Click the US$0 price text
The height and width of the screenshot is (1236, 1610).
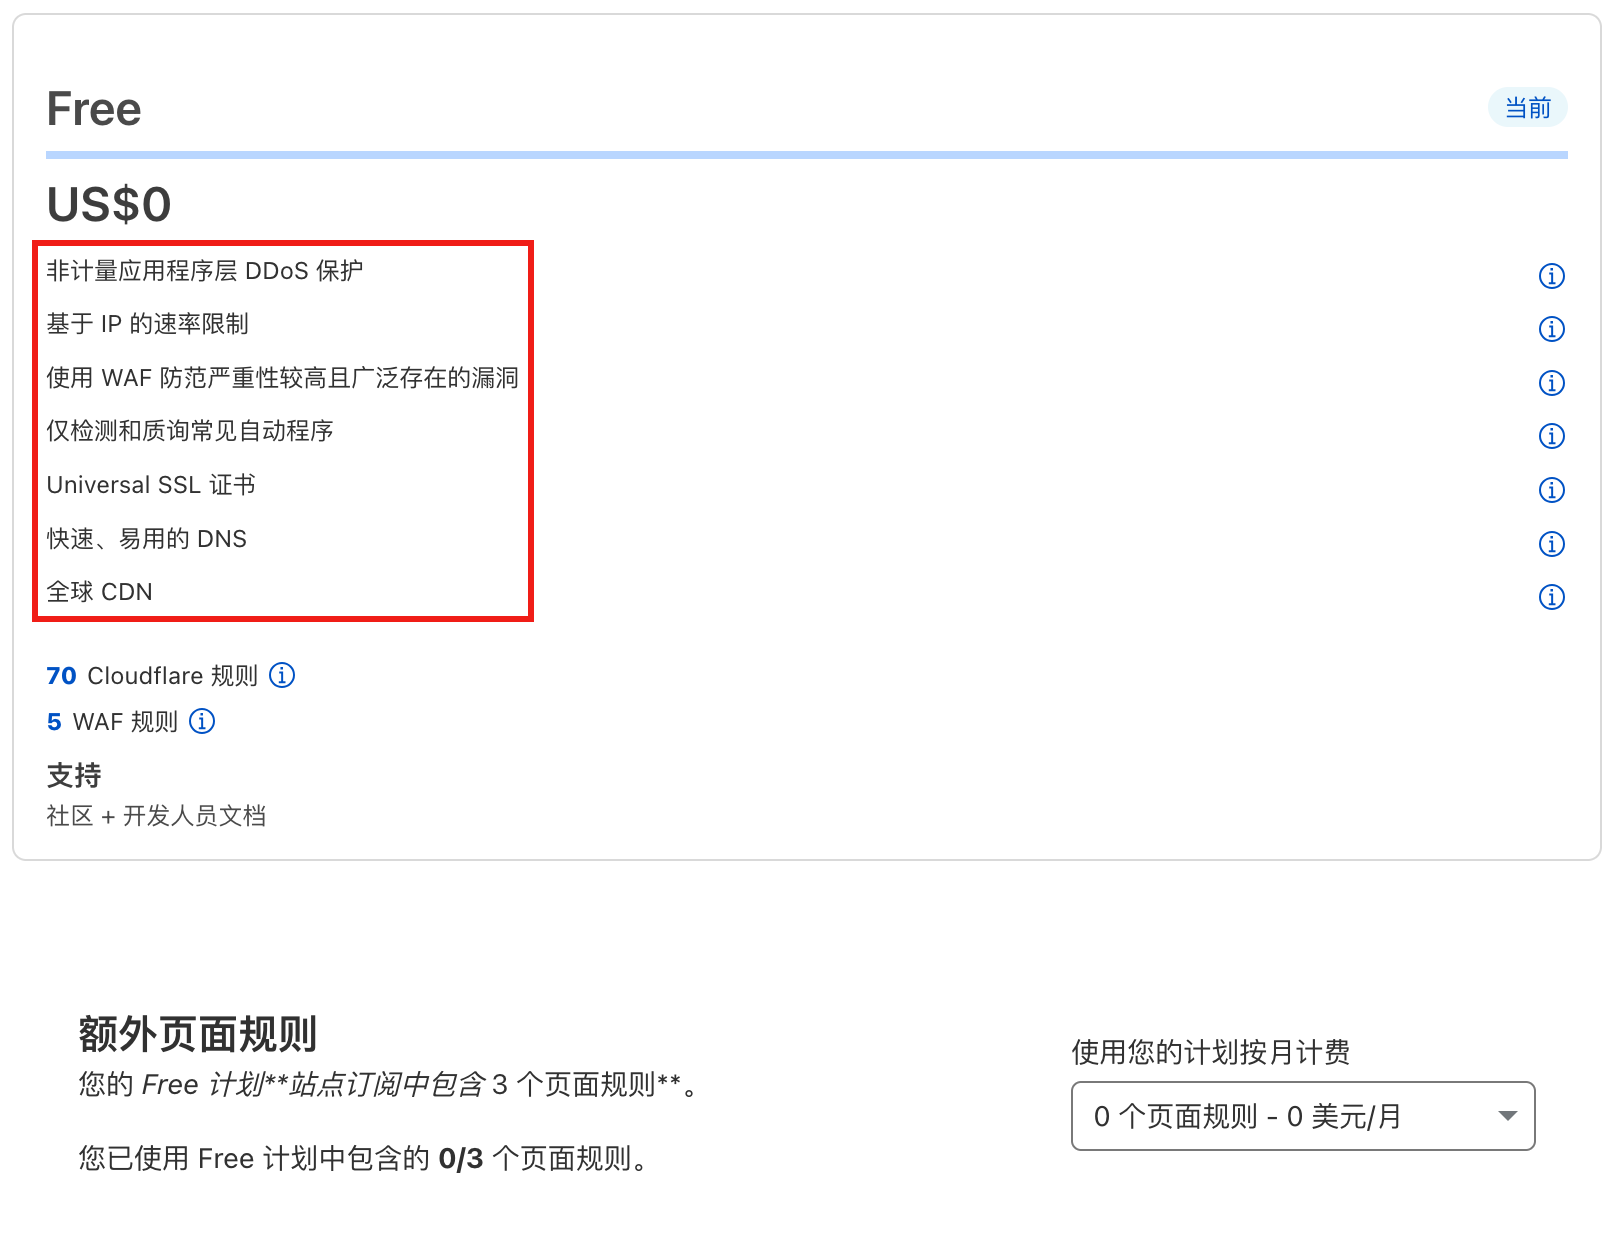tap(109, 204)
